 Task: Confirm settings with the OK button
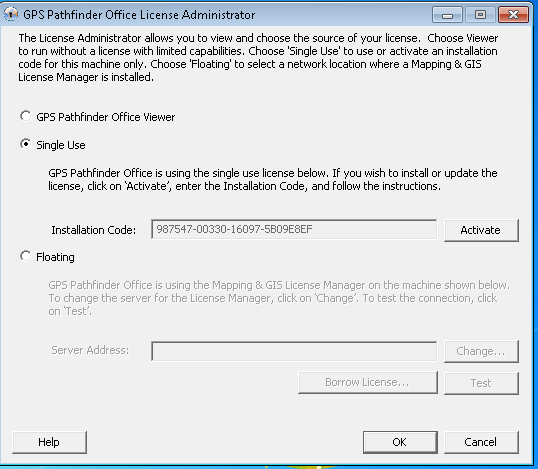point(400,442)
